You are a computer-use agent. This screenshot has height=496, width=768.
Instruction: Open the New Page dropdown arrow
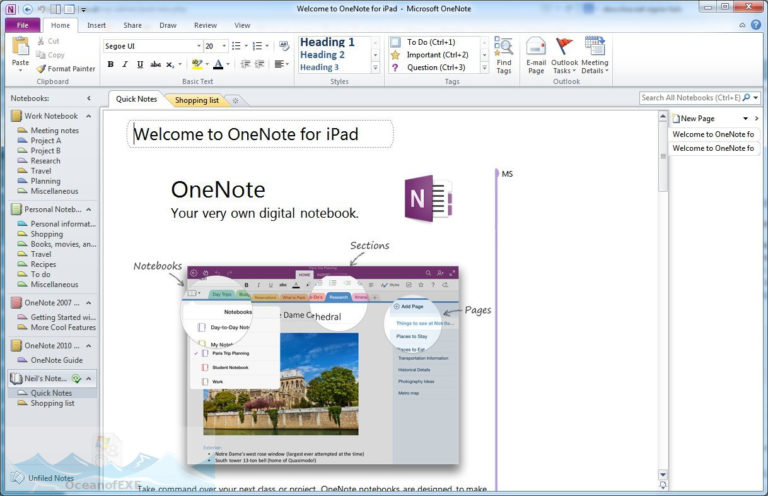(x=745, y=118)
